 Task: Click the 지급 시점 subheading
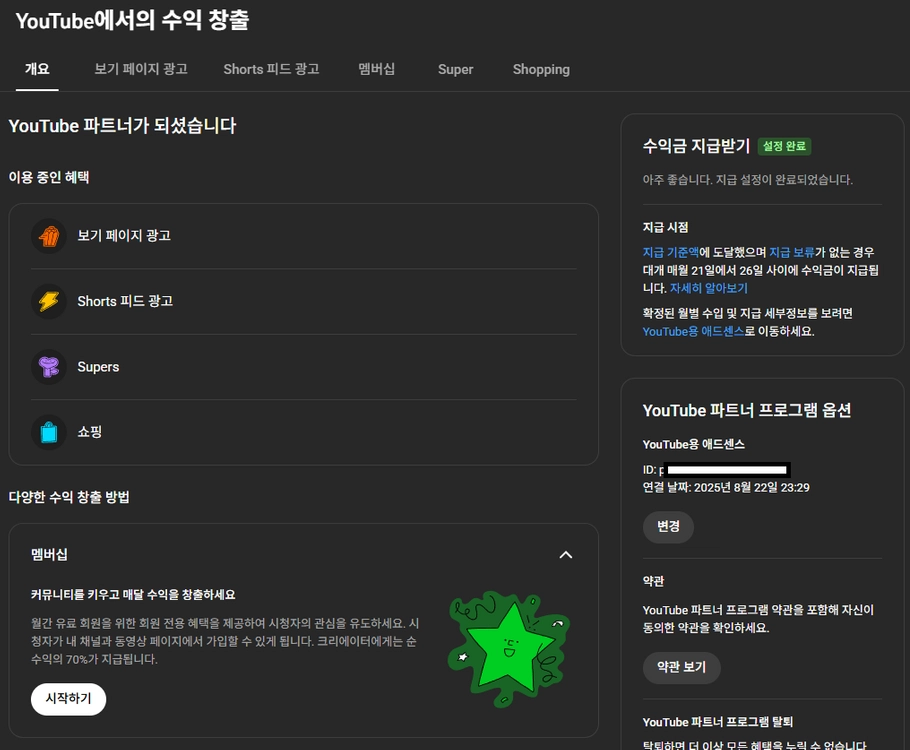tap(665, 228)
